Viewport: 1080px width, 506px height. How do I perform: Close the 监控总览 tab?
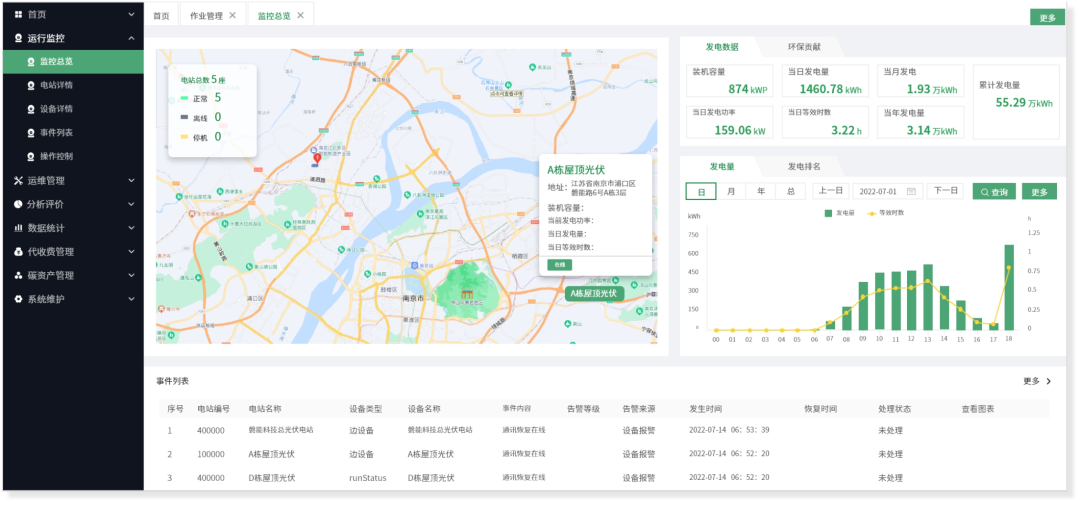300,15
